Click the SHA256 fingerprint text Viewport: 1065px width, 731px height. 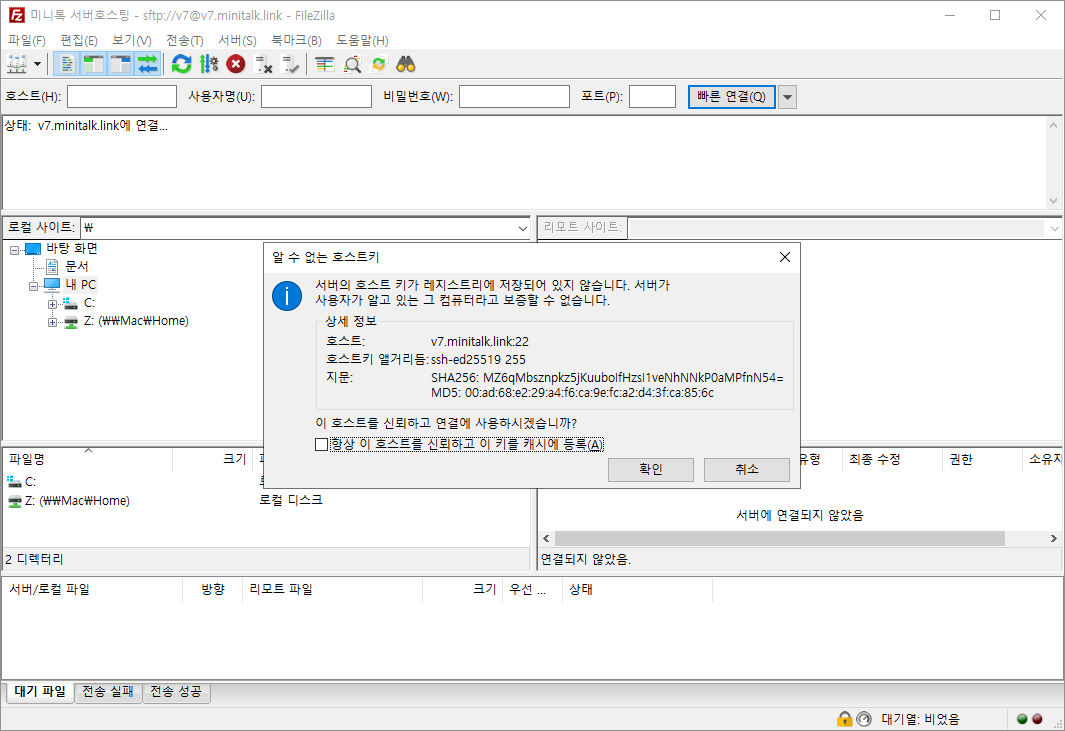click(607, 378)
